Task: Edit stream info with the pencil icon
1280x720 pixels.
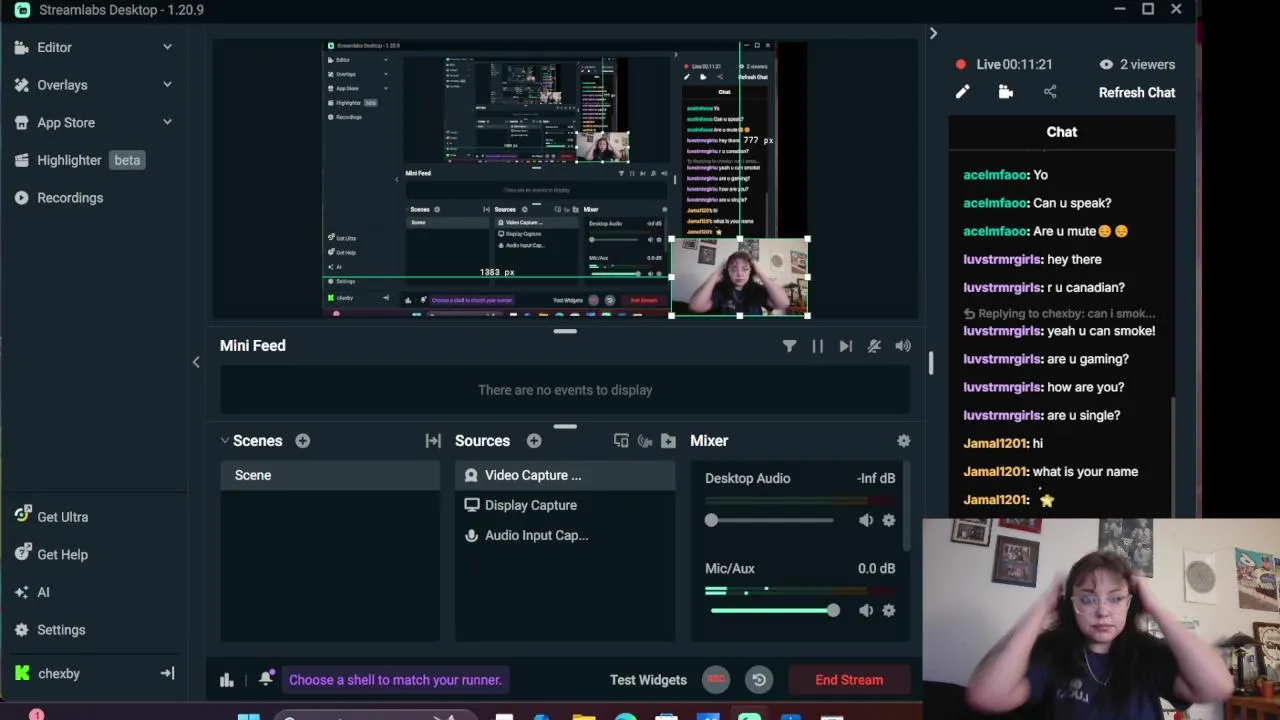Action: click(x=962, y=92)
